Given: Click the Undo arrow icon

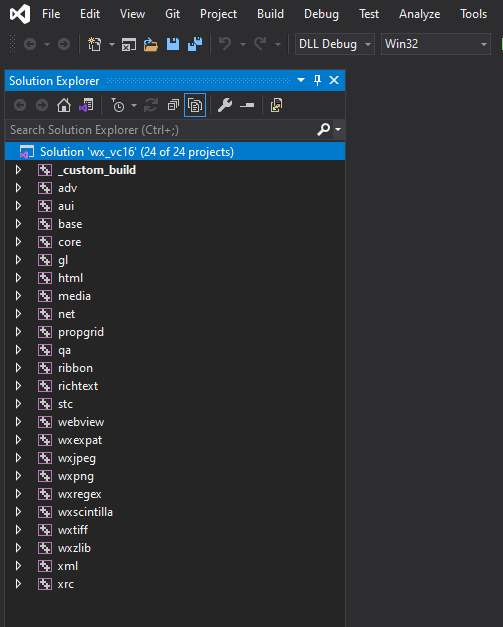Looking at the screenshot, I should (225, 44).
